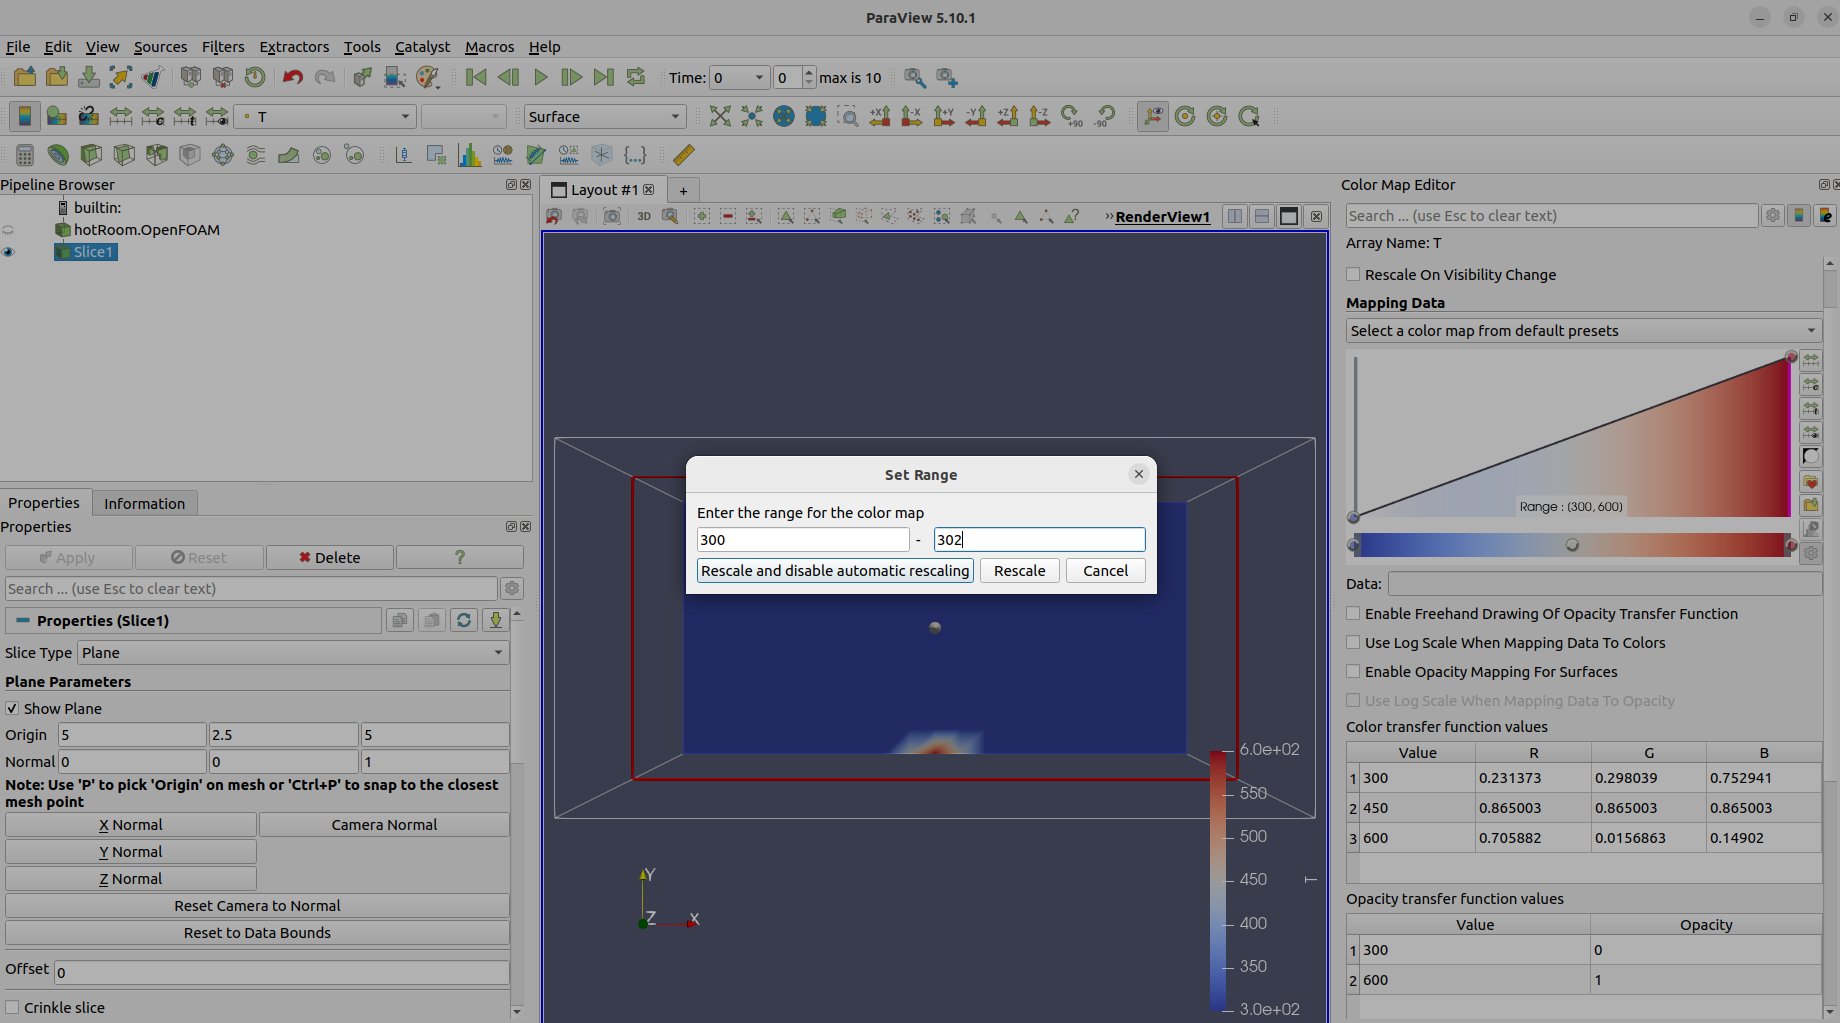
Task: Select the Calculator filter
Action: coord(24,154)
